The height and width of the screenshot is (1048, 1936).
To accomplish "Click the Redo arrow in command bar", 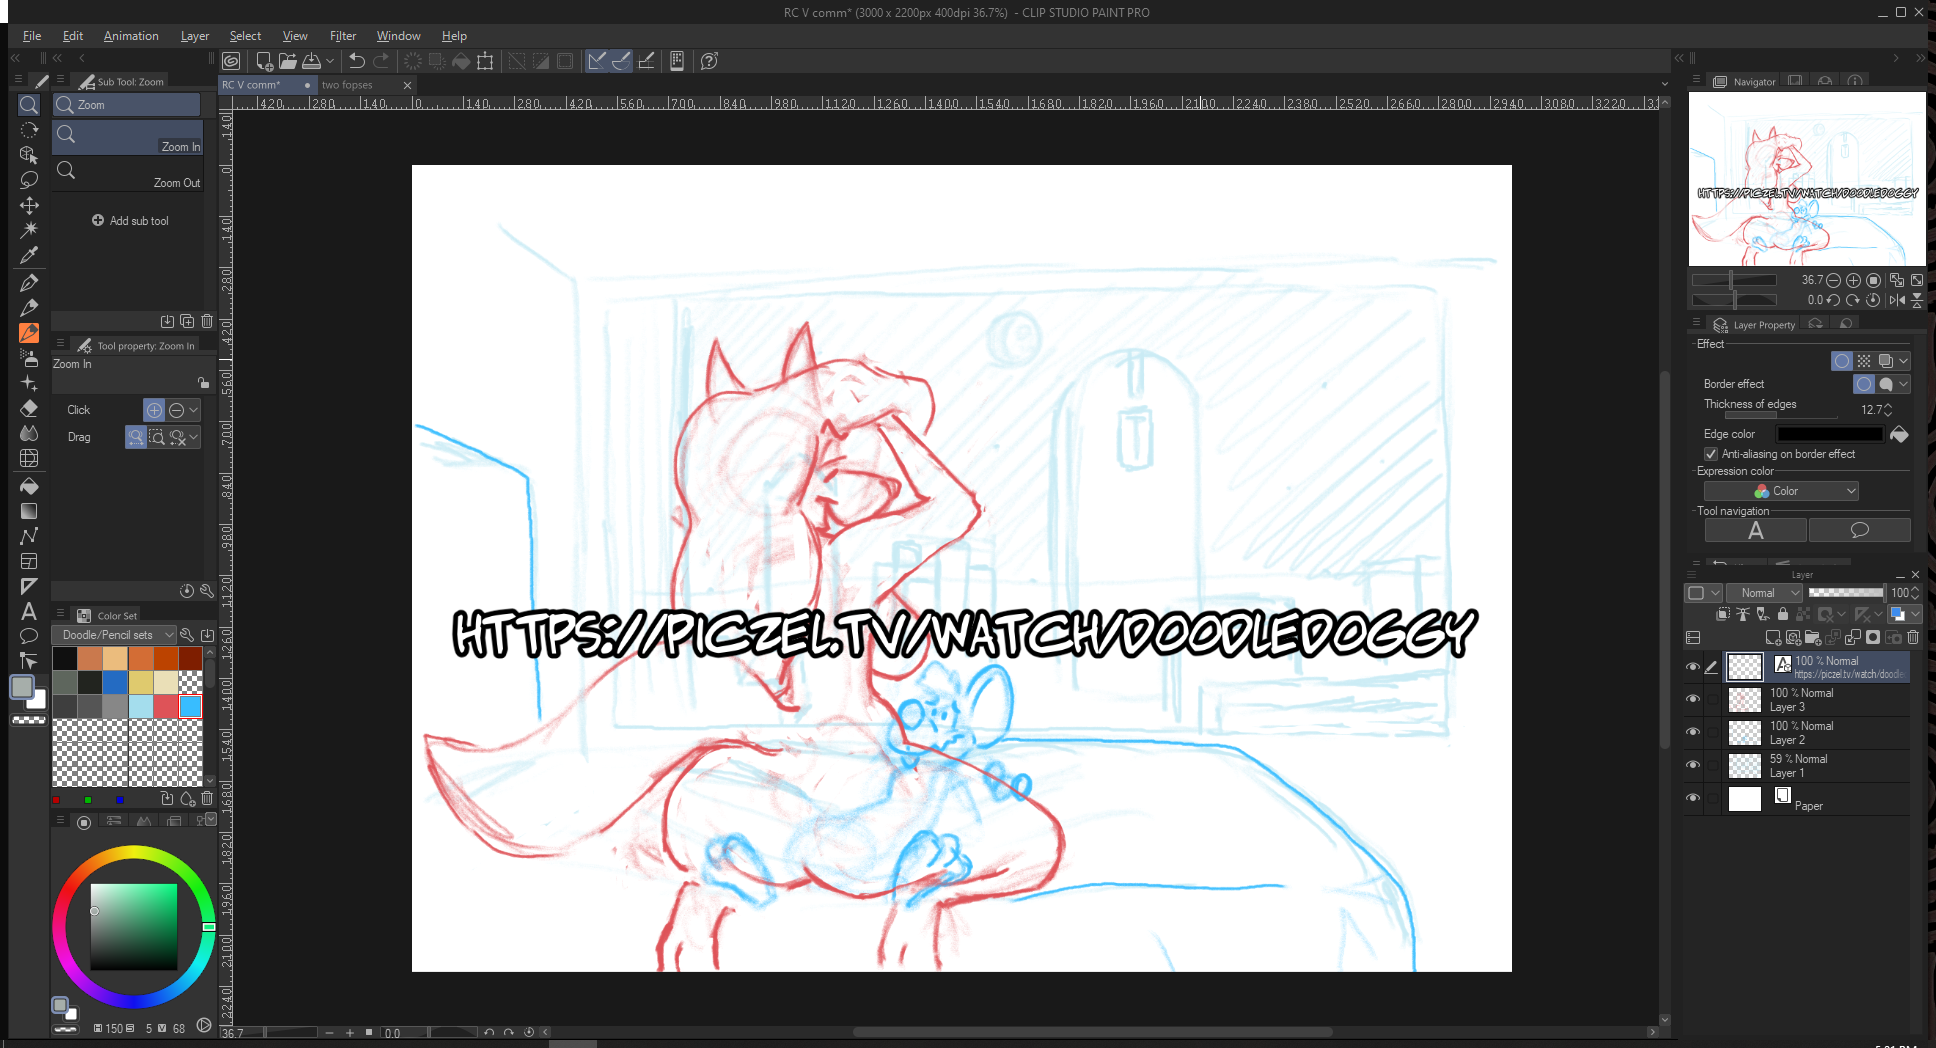I will 381,61.
